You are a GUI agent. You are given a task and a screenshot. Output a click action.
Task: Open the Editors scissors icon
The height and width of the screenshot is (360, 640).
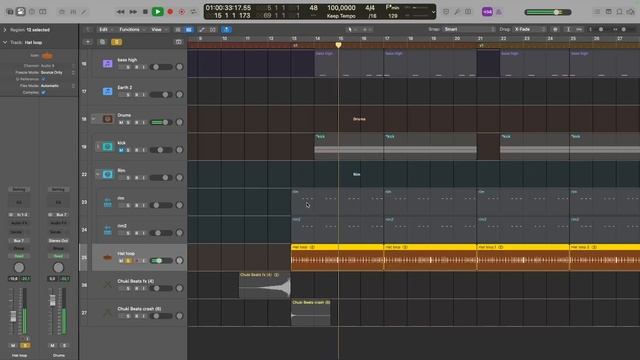click(84, 12)
